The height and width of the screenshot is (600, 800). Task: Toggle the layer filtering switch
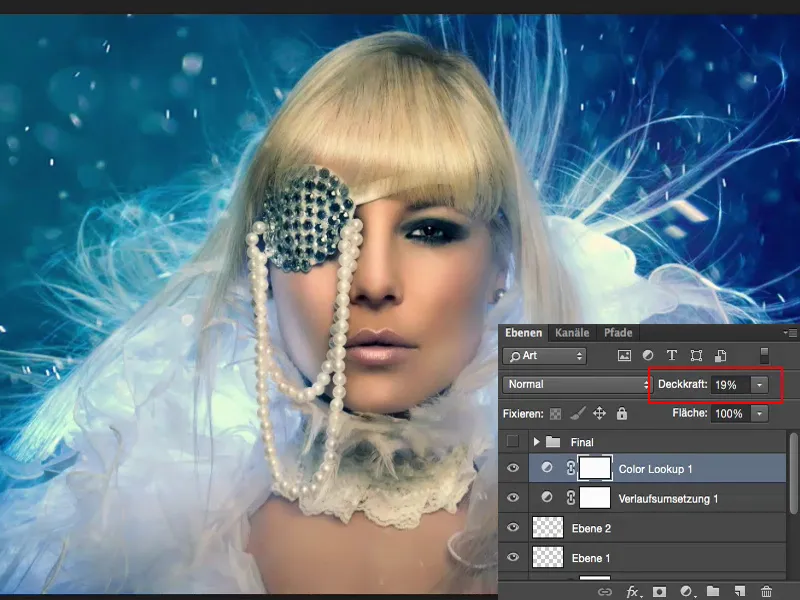[x=764, y=355]
